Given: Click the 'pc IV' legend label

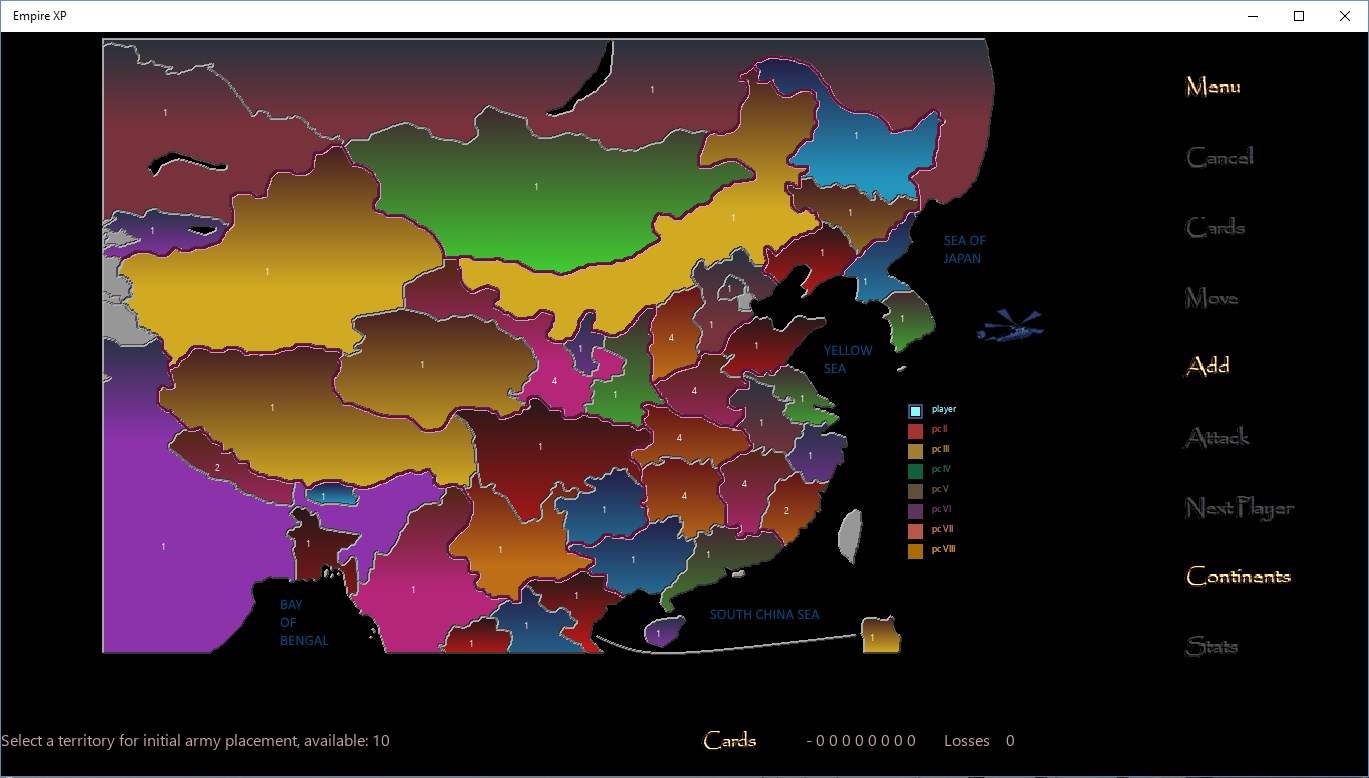Looking at the screenshot, I should tap(941, 469).
